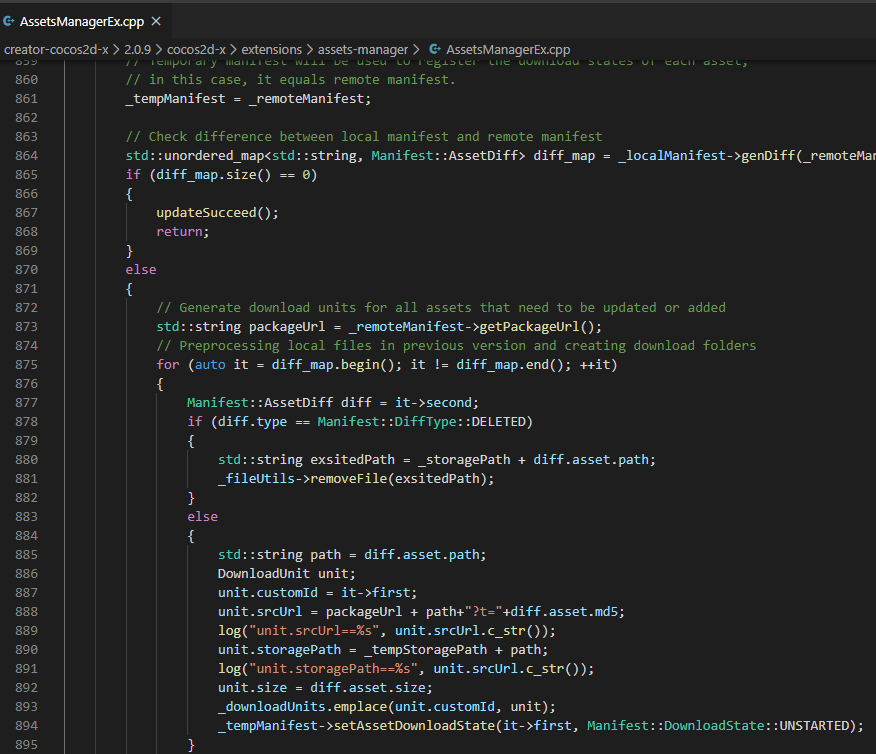
Task: Open the creator-cocos2d-x breadcrumb
Action: (56, 50)
